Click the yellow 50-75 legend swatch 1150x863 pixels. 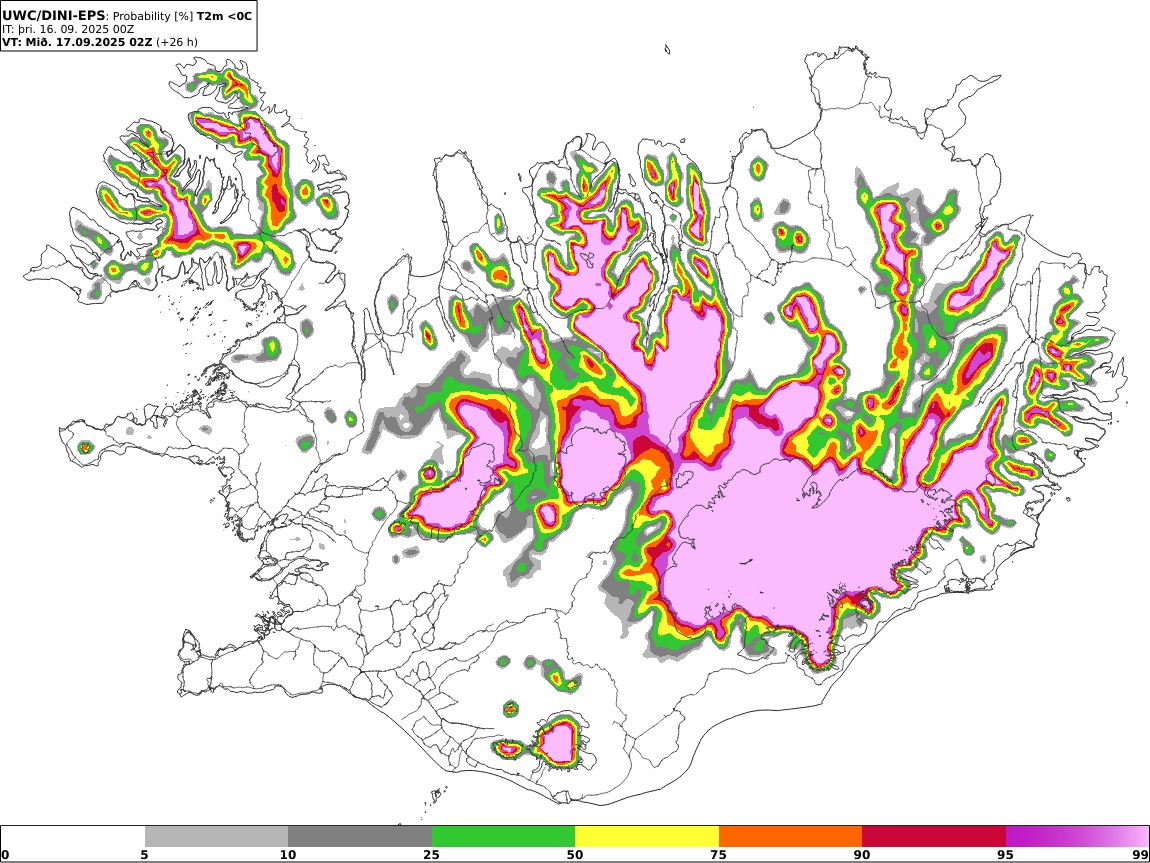pos(647,837)
